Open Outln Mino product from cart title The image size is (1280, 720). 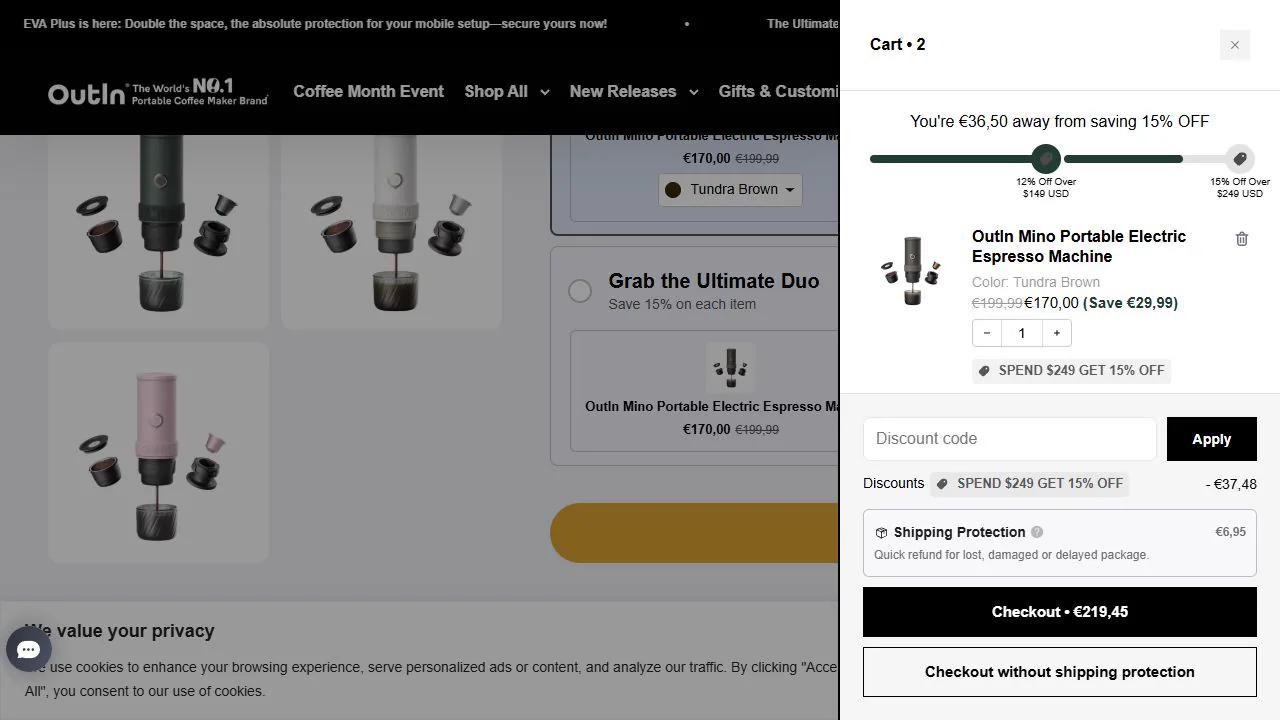point(1079,246)
